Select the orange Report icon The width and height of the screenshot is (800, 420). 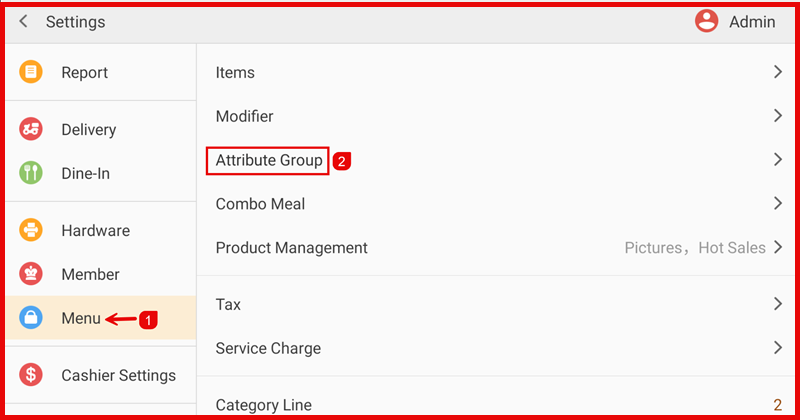pyautogui.click(x=32, y=73)
